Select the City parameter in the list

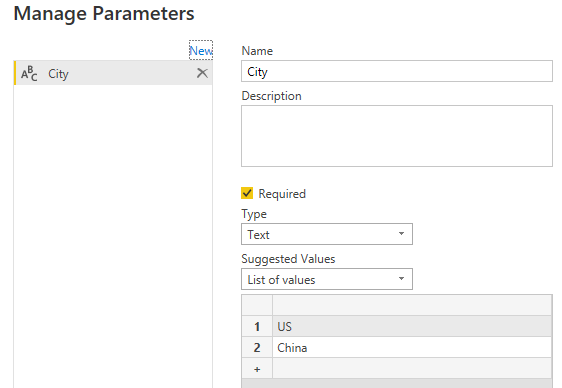pos(113,73)
